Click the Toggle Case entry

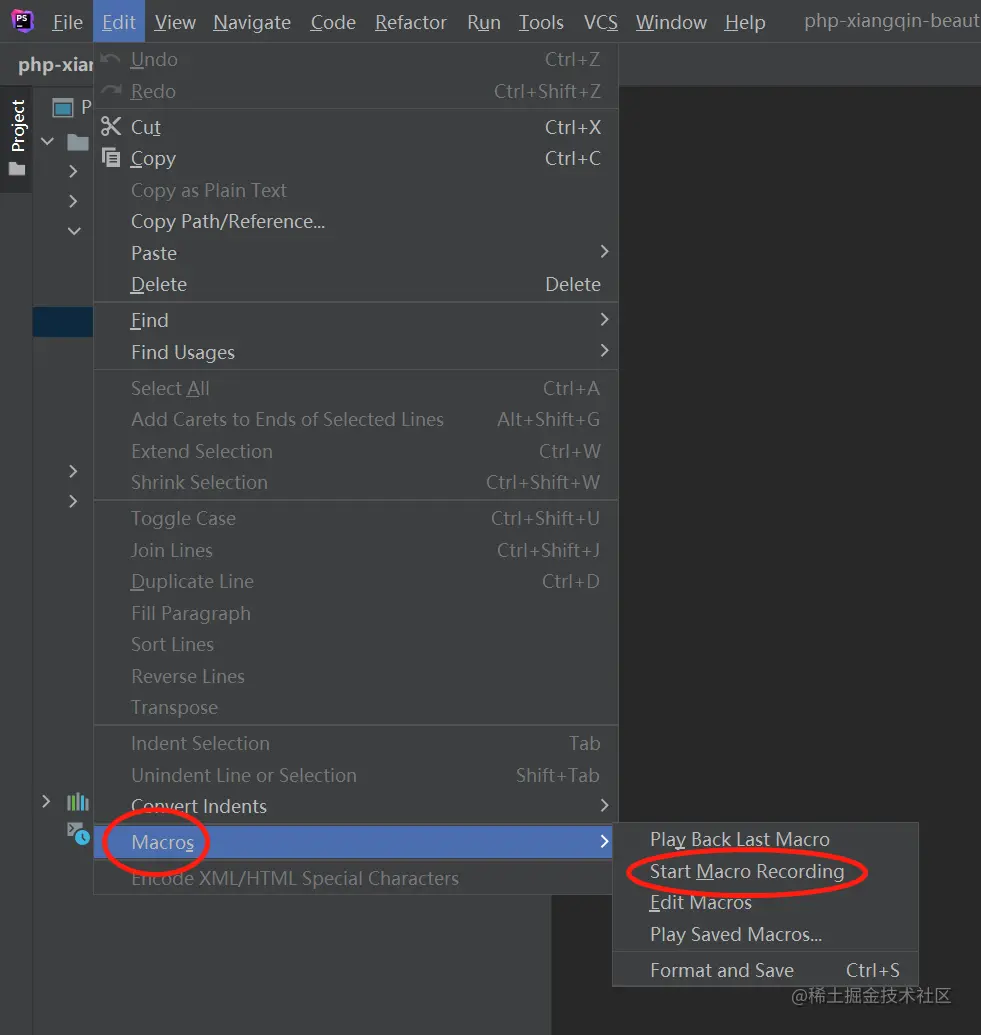point(356,518)
